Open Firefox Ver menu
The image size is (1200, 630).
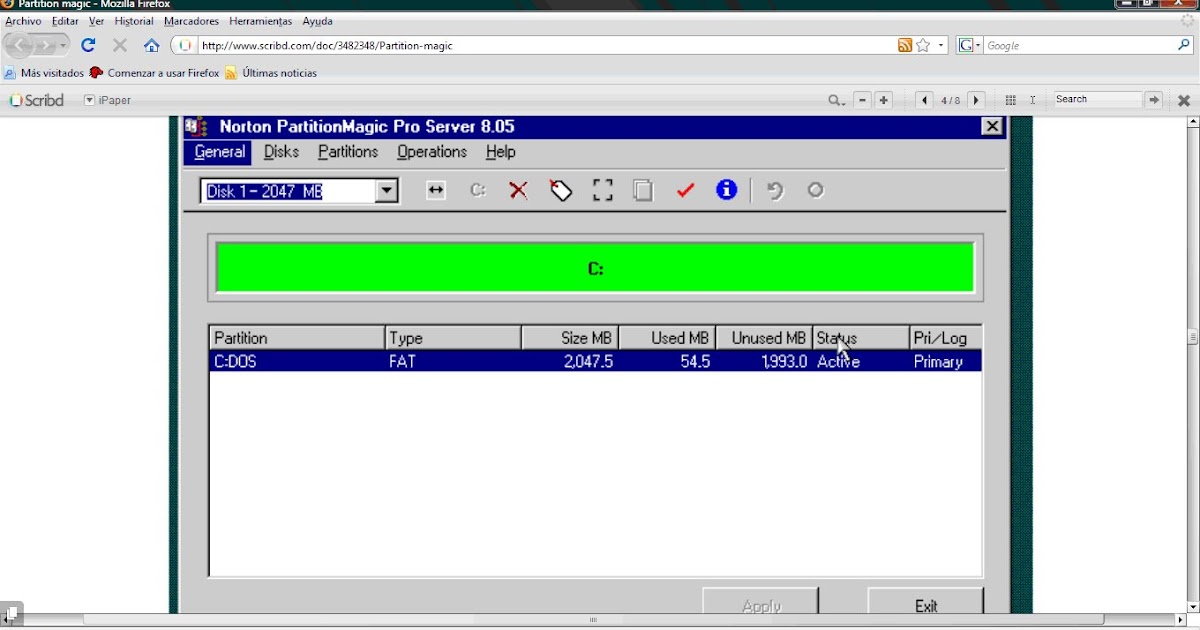(x=96, y=21)
